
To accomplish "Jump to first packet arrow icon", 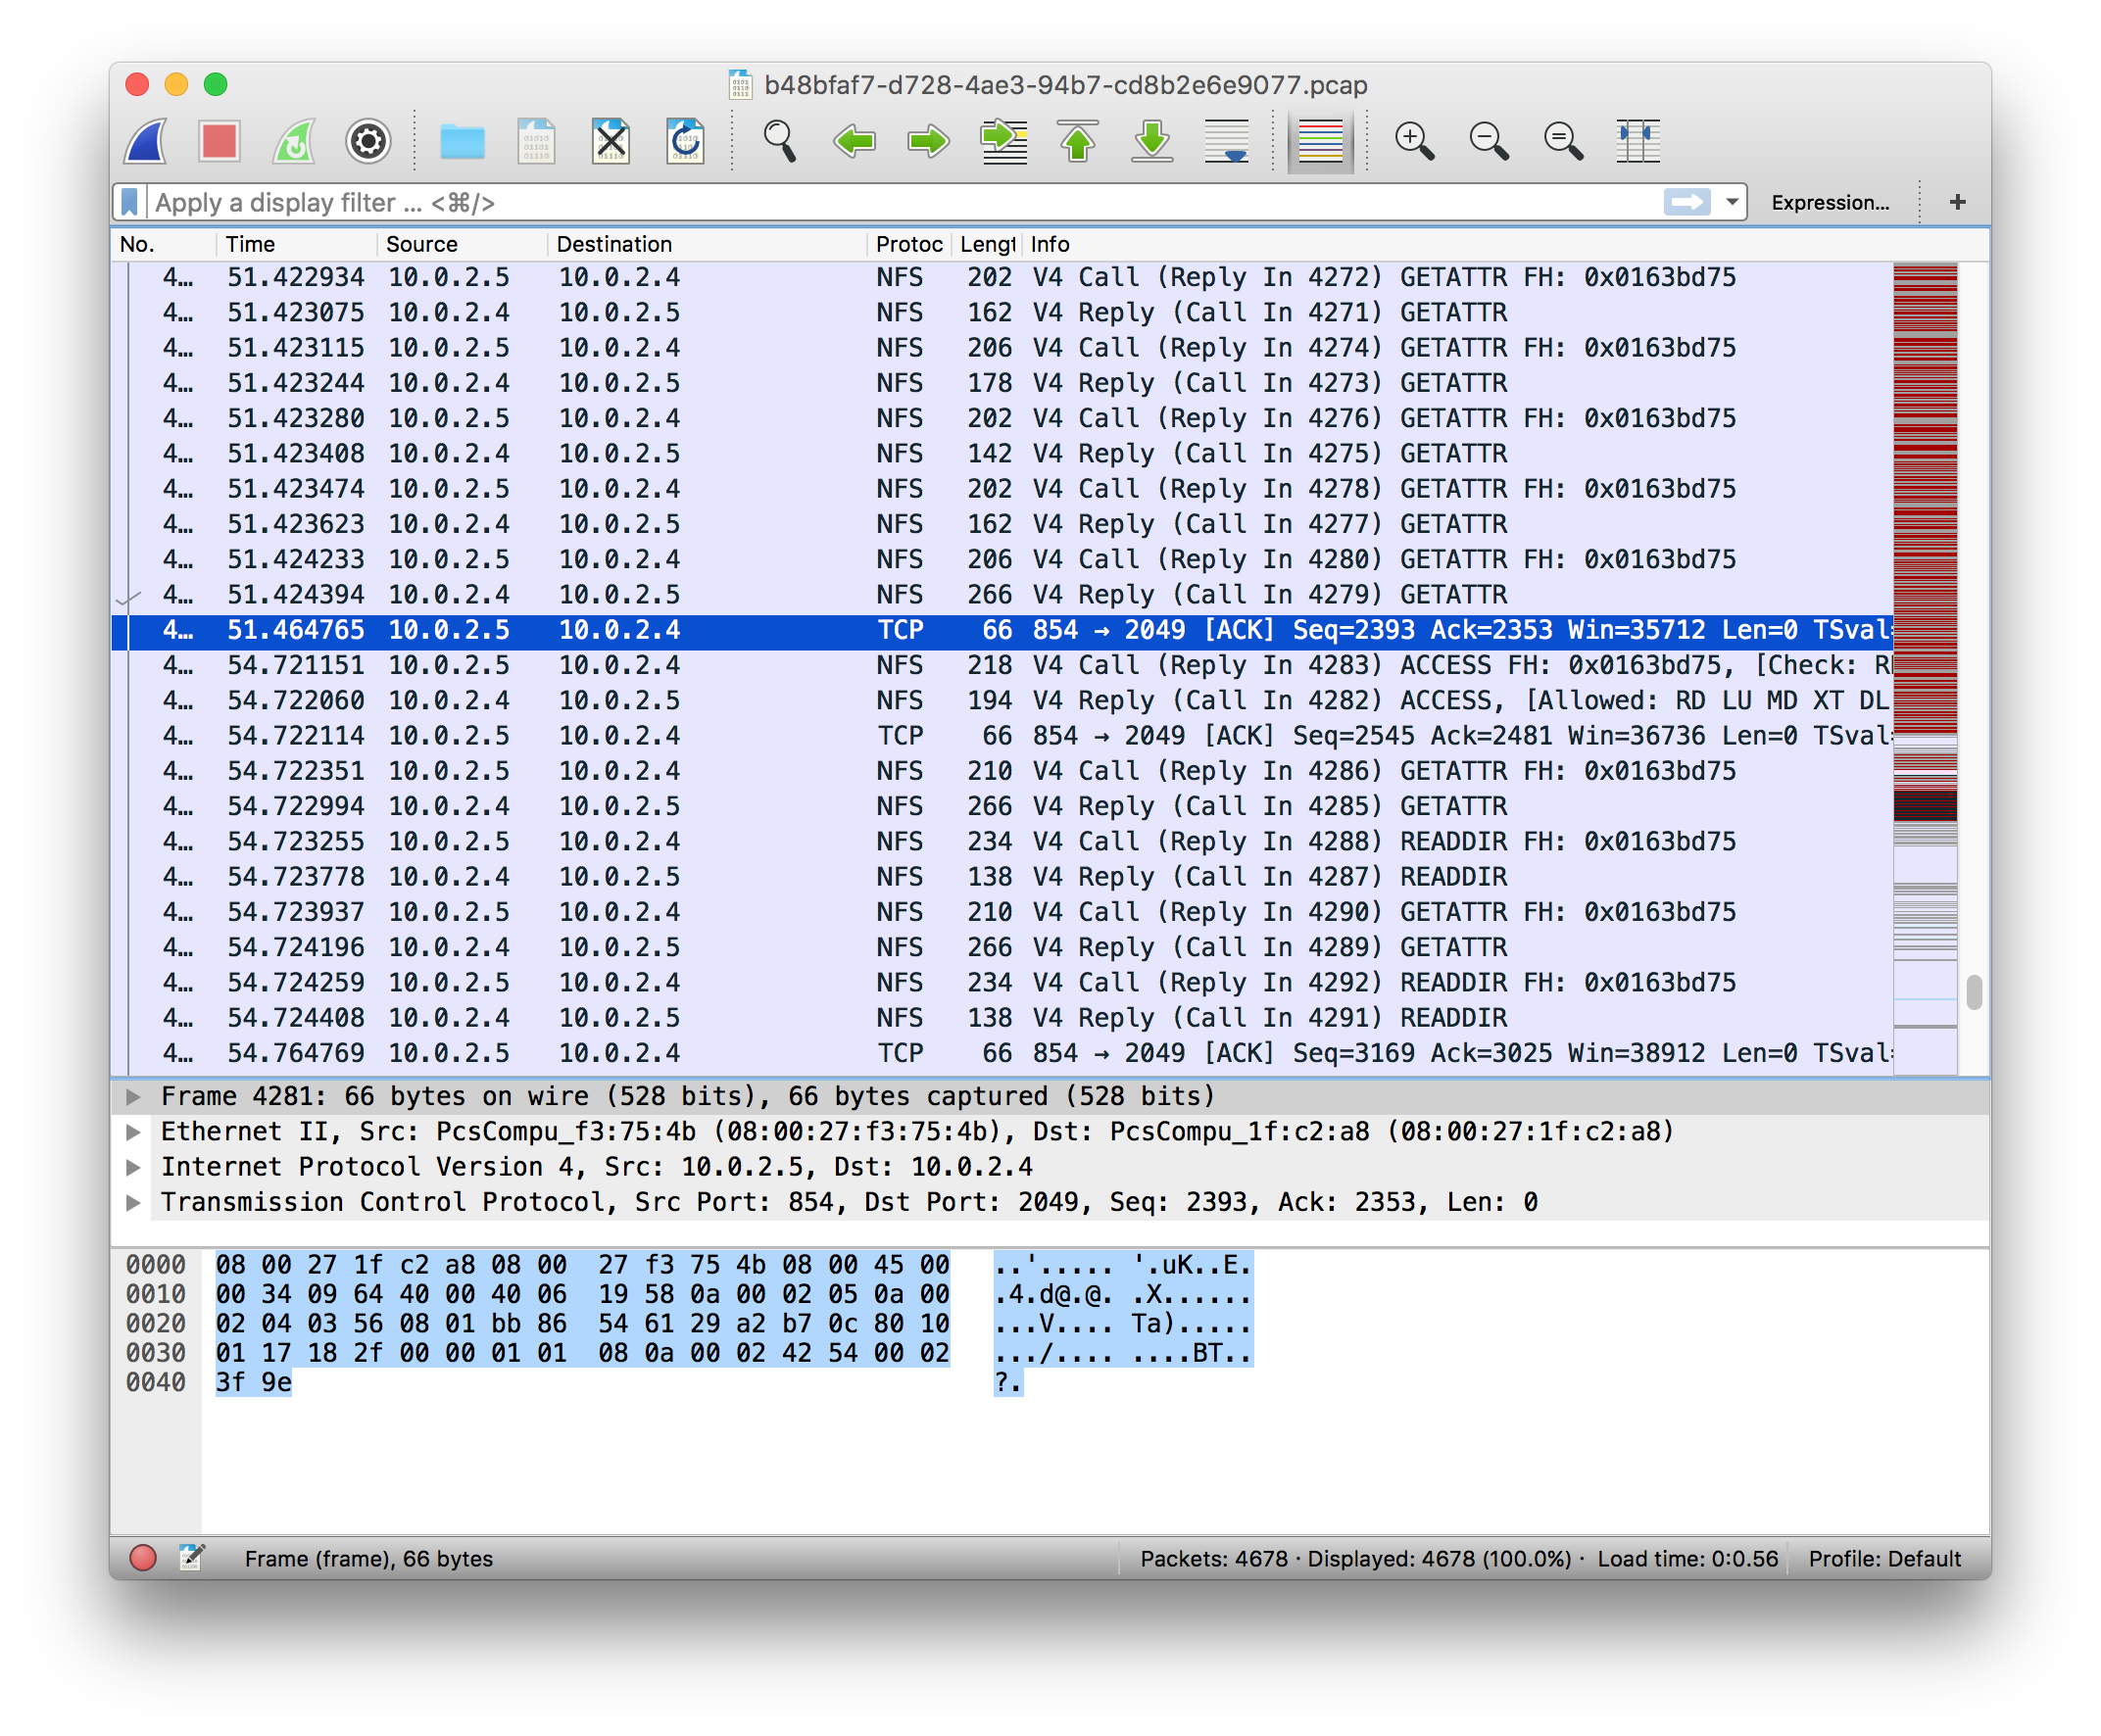I will [x=1078, y=141].
